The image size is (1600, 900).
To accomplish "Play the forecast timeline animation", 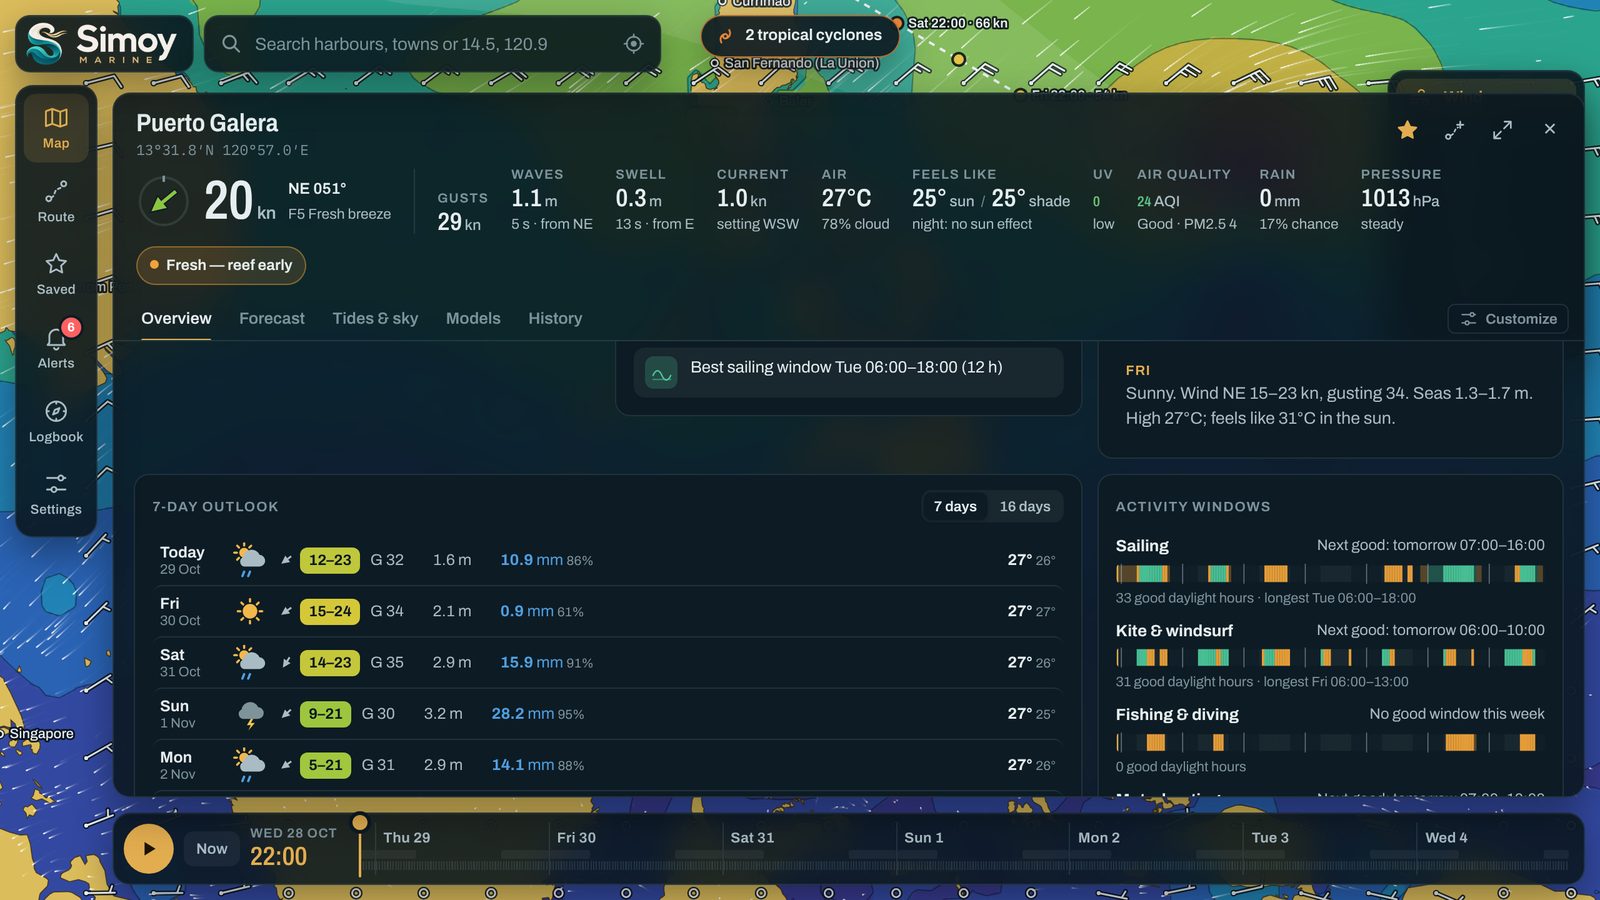I will click(x=148, y=849).
